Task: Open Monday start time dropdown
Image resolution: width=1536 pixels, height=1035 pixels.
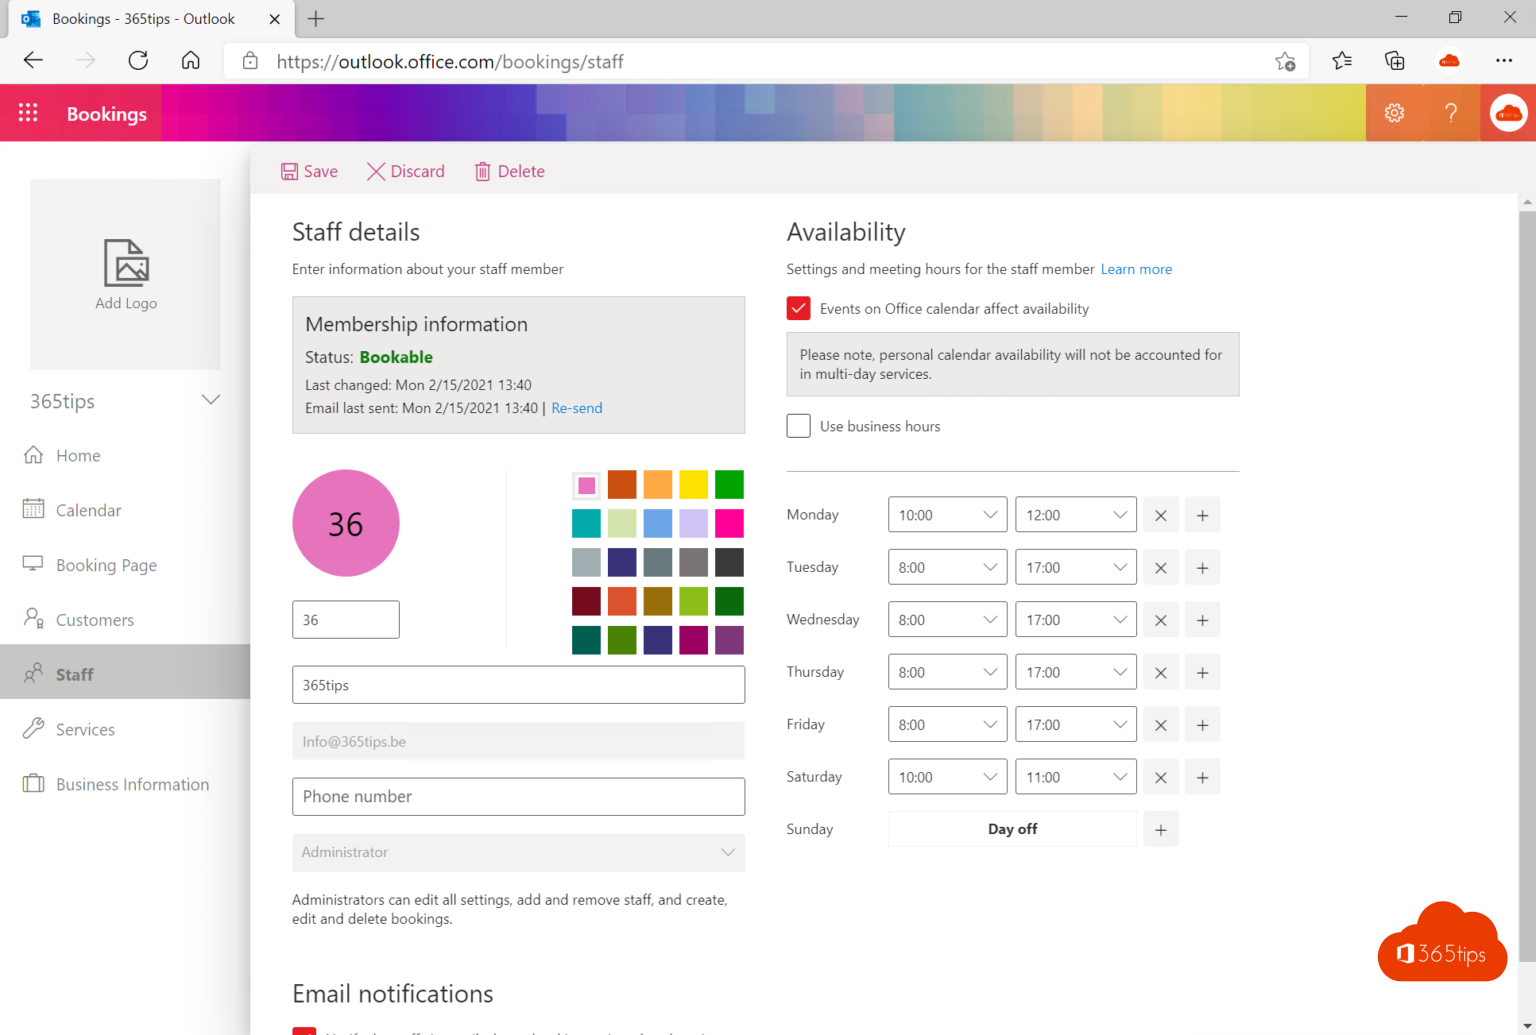Action: tap(946, 516)
